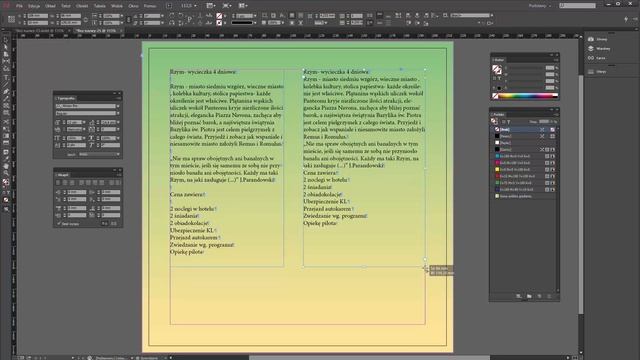Select the Pencil tool

[x=6, y=98]
